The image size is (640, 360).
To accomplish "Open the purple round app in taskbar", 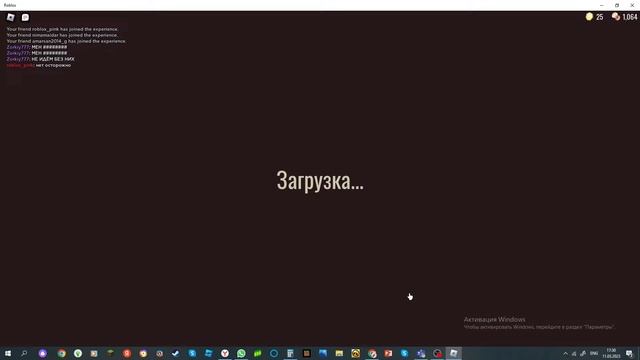I will coord(42,353).
